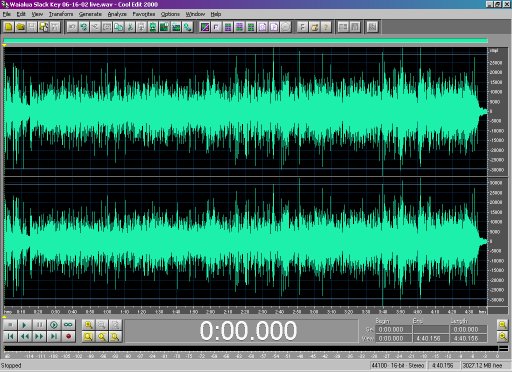Click the '3027.12 MB free' status text
This screenshot has width=512, height=372.
(x=482, y=366)
